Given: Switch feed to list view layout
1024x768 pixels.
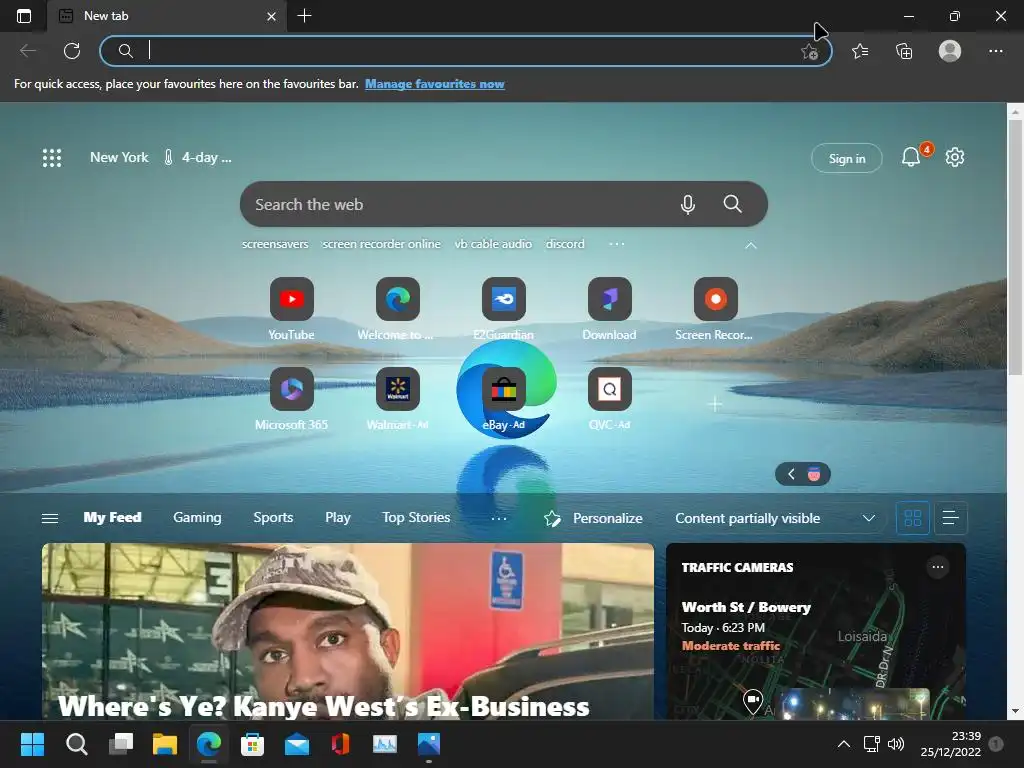Looking at the screenshot, I should coord(951,518).
